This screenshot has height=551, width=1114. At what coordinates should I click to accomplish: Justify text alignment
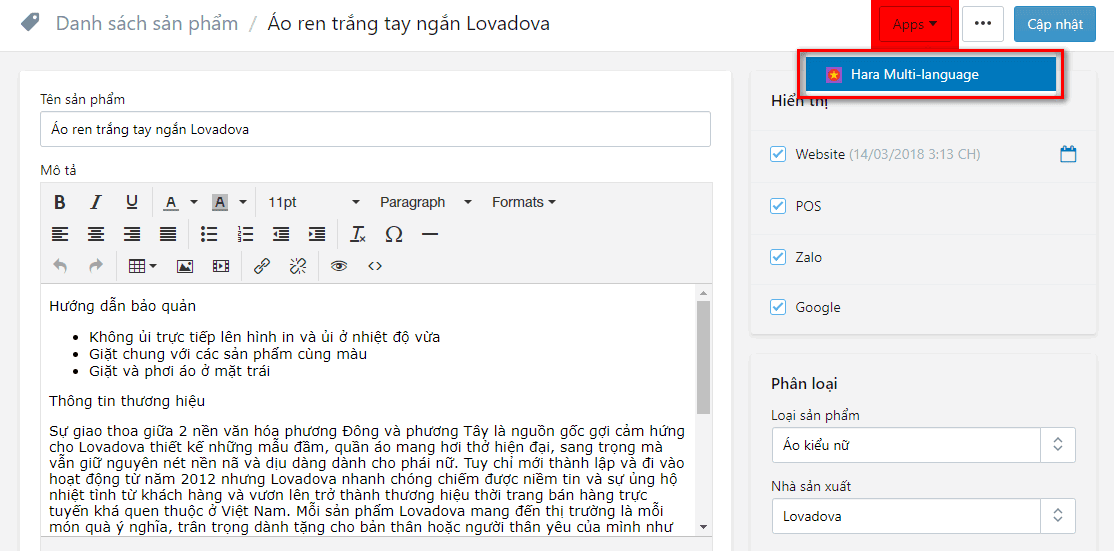point(168,234)
